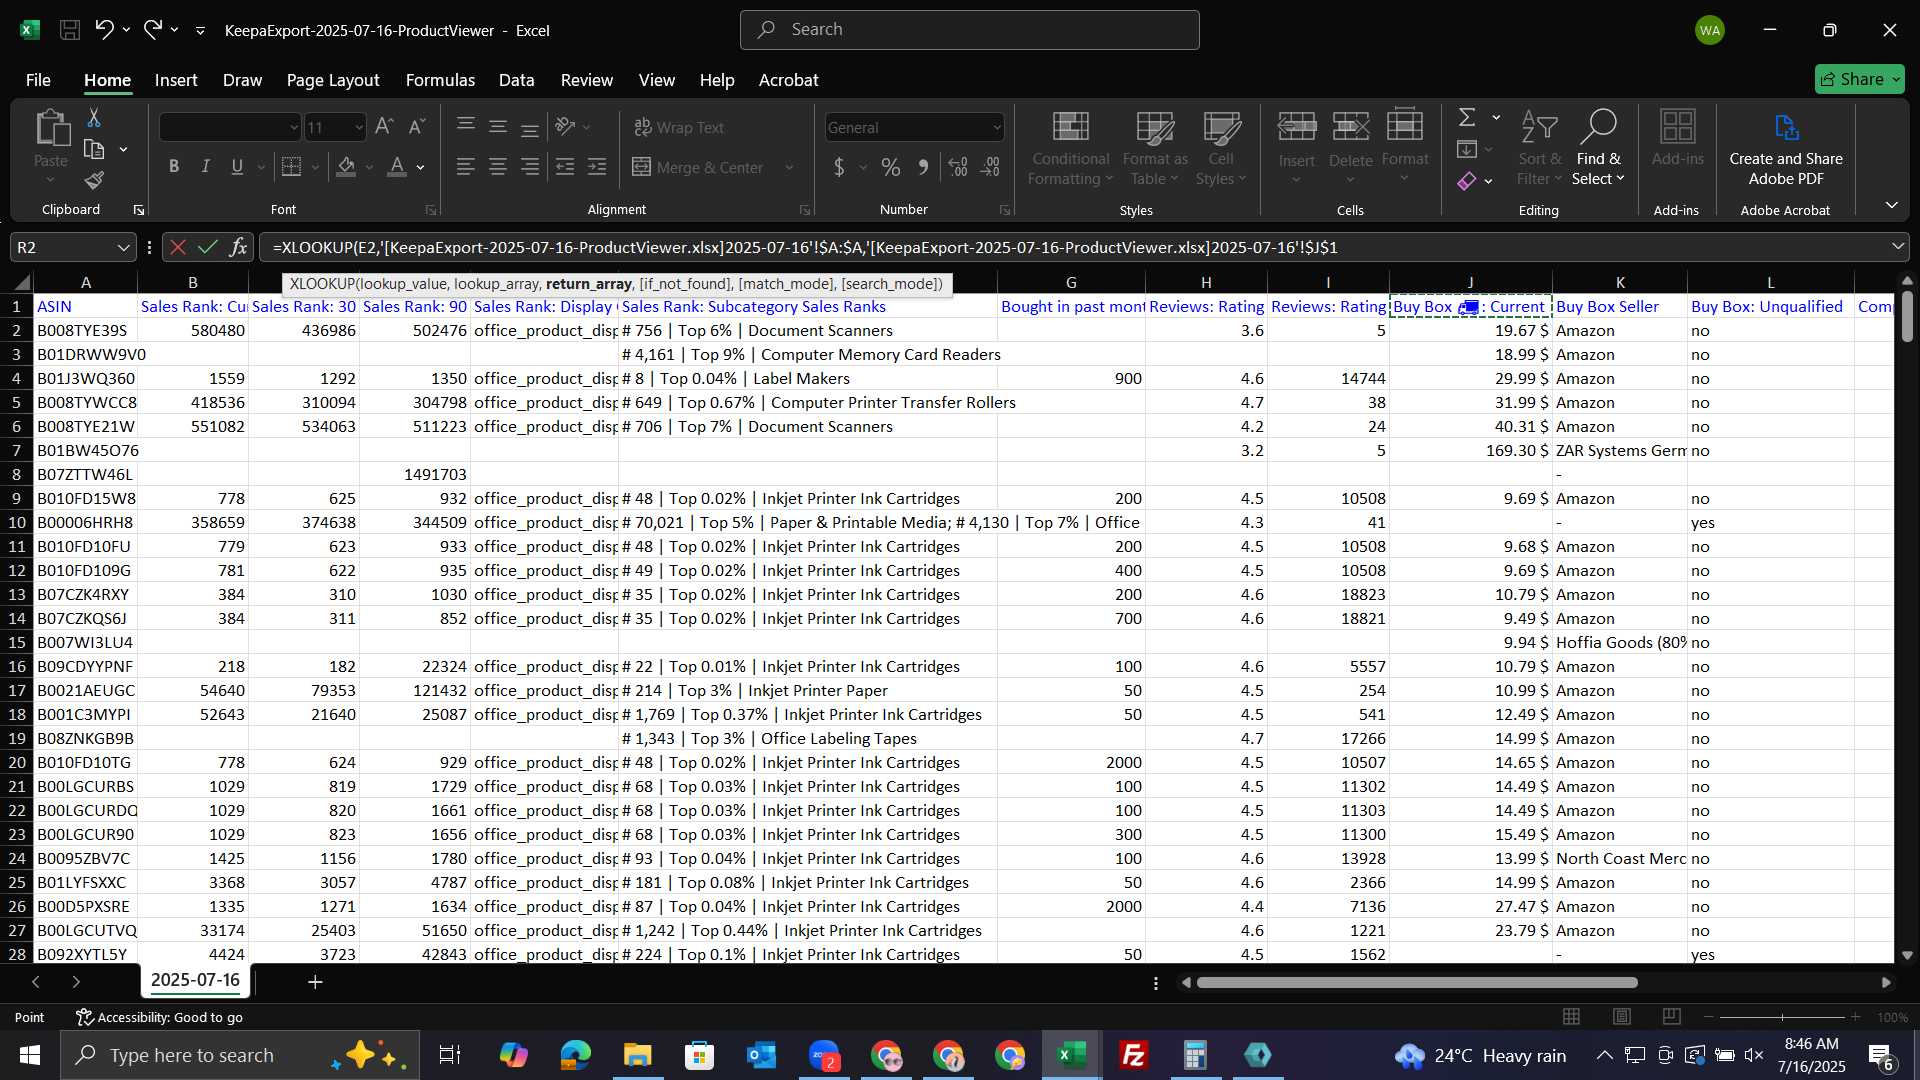This screenshot has height=1080, width=1920.
Task: Click the Decrease Decimal icon
Action: point(990,167)
